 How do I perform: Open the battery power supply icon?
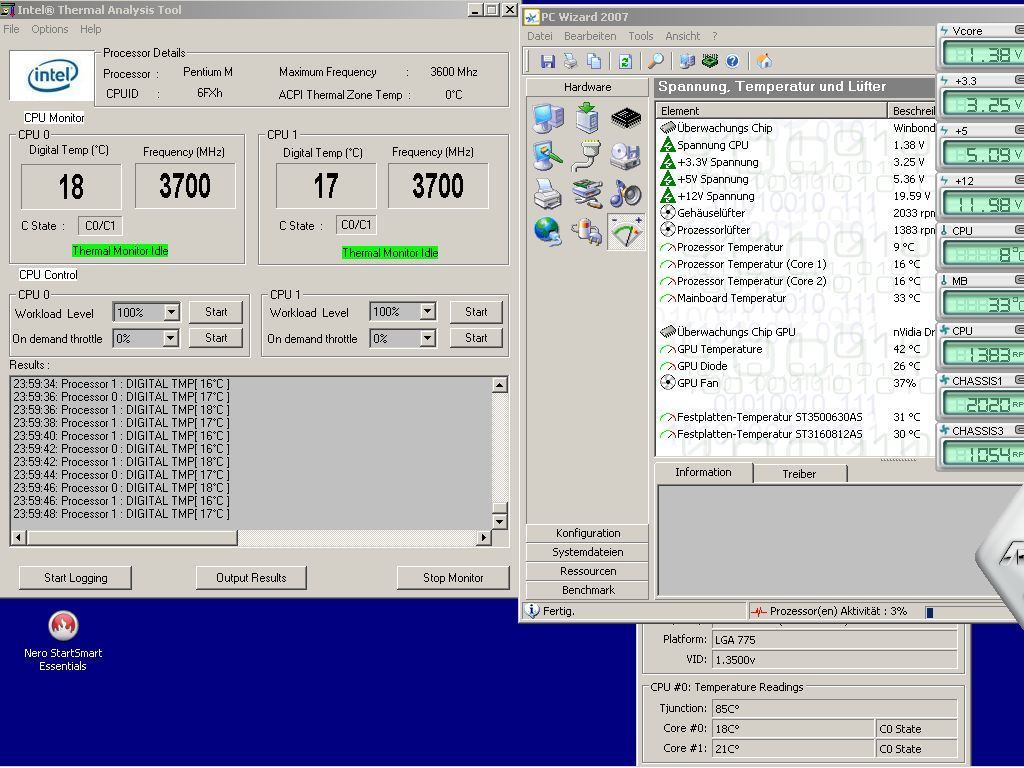[x=586, y=232]
